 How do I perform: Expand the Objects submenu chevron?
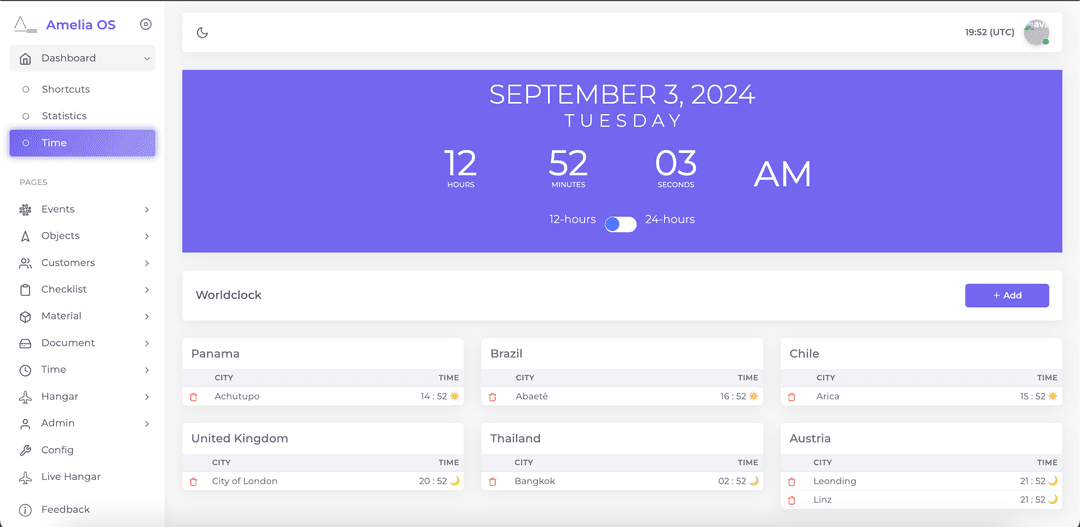pyautogui.click(x=147, y=236)
